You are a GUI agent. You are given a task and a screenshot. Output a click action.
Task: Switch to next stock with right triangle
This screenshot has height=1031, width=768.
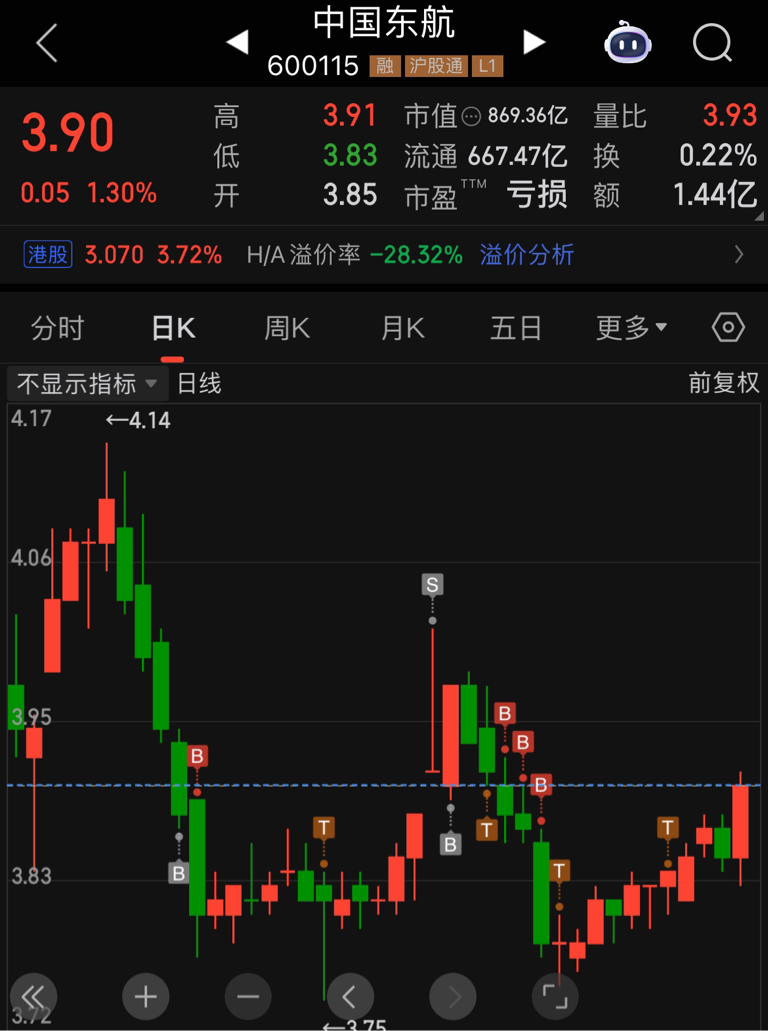tap(534, 43)
